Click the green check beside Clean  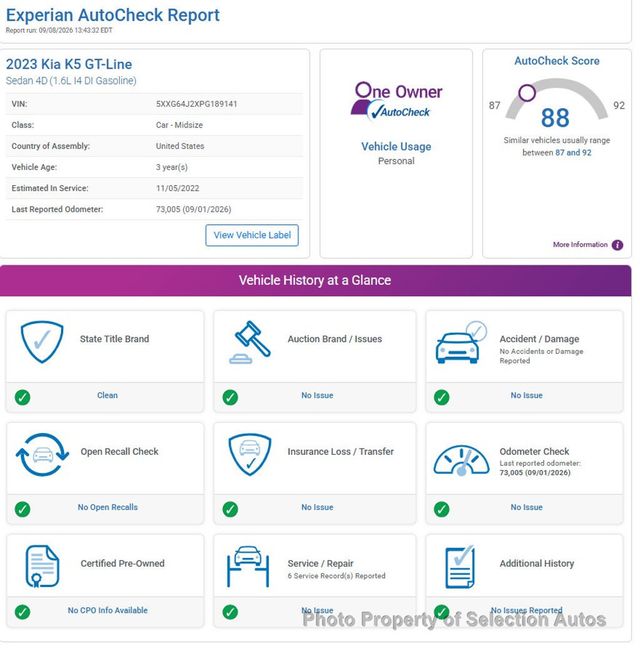point(22,397)
